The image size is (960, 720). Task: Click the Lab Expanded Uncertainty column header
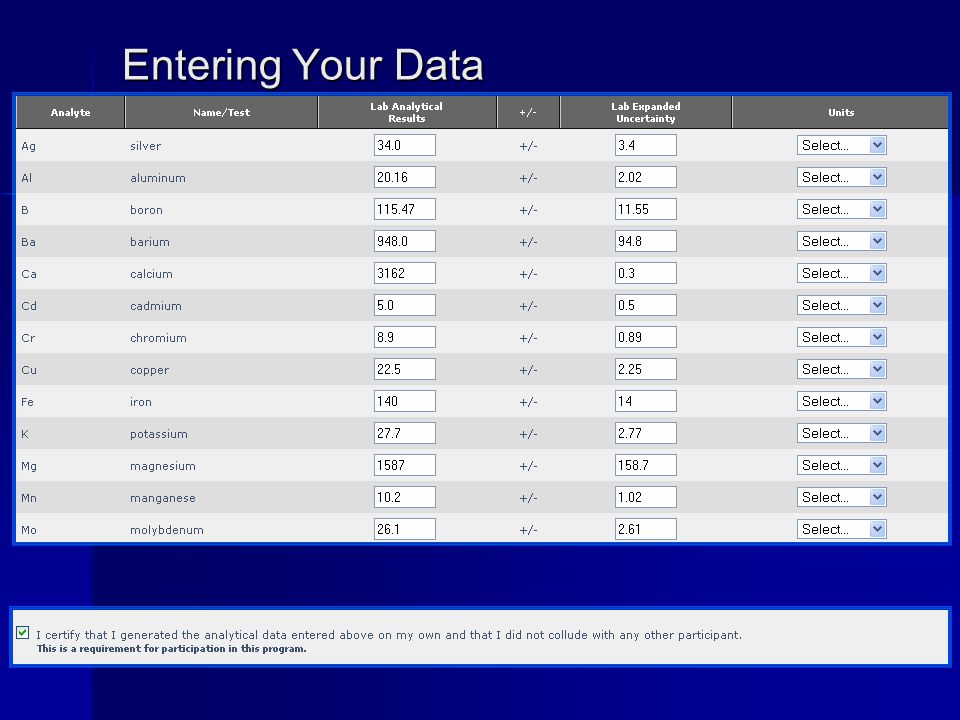point(646,112)
